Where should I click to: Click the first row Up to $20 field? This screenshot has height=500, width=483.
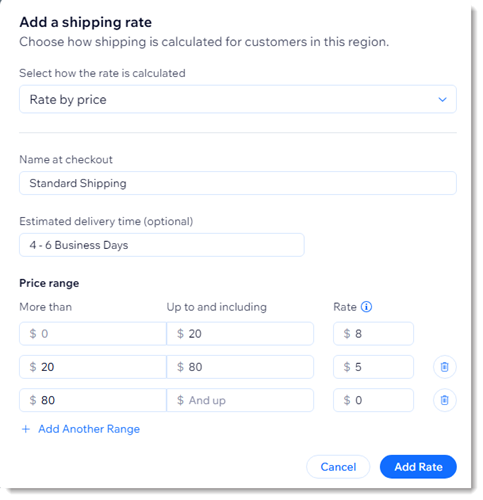[240, 333]
